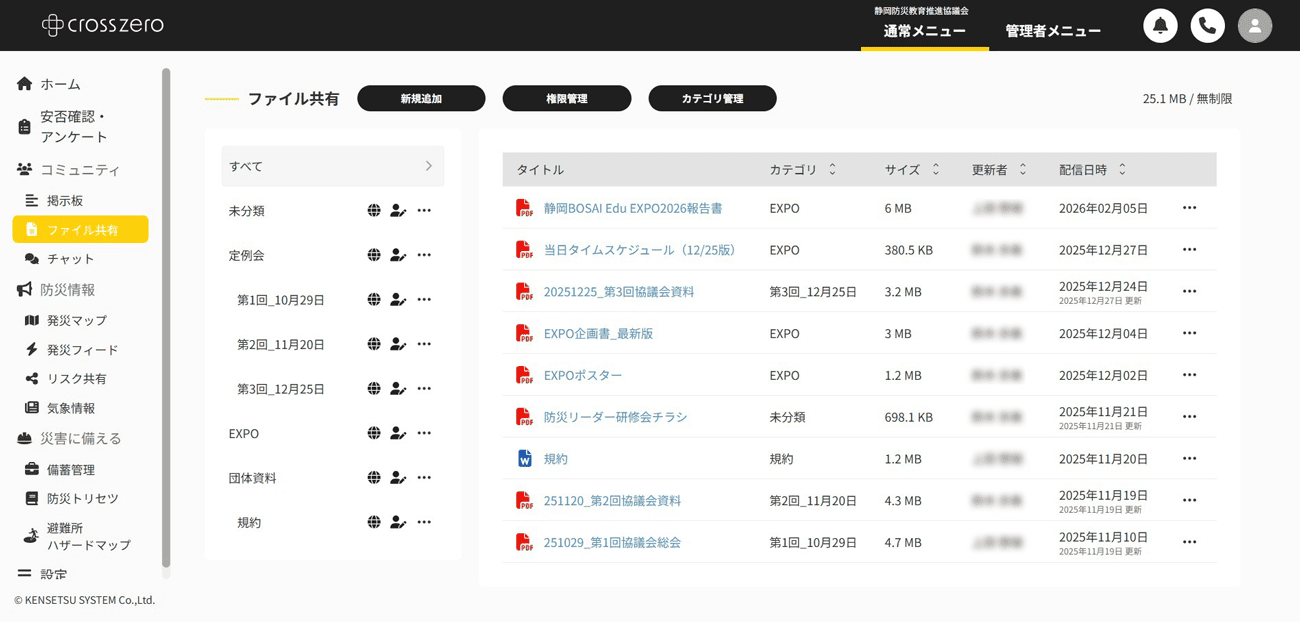
Task: Sort file list by サイズ column
Action: (936, 170)
